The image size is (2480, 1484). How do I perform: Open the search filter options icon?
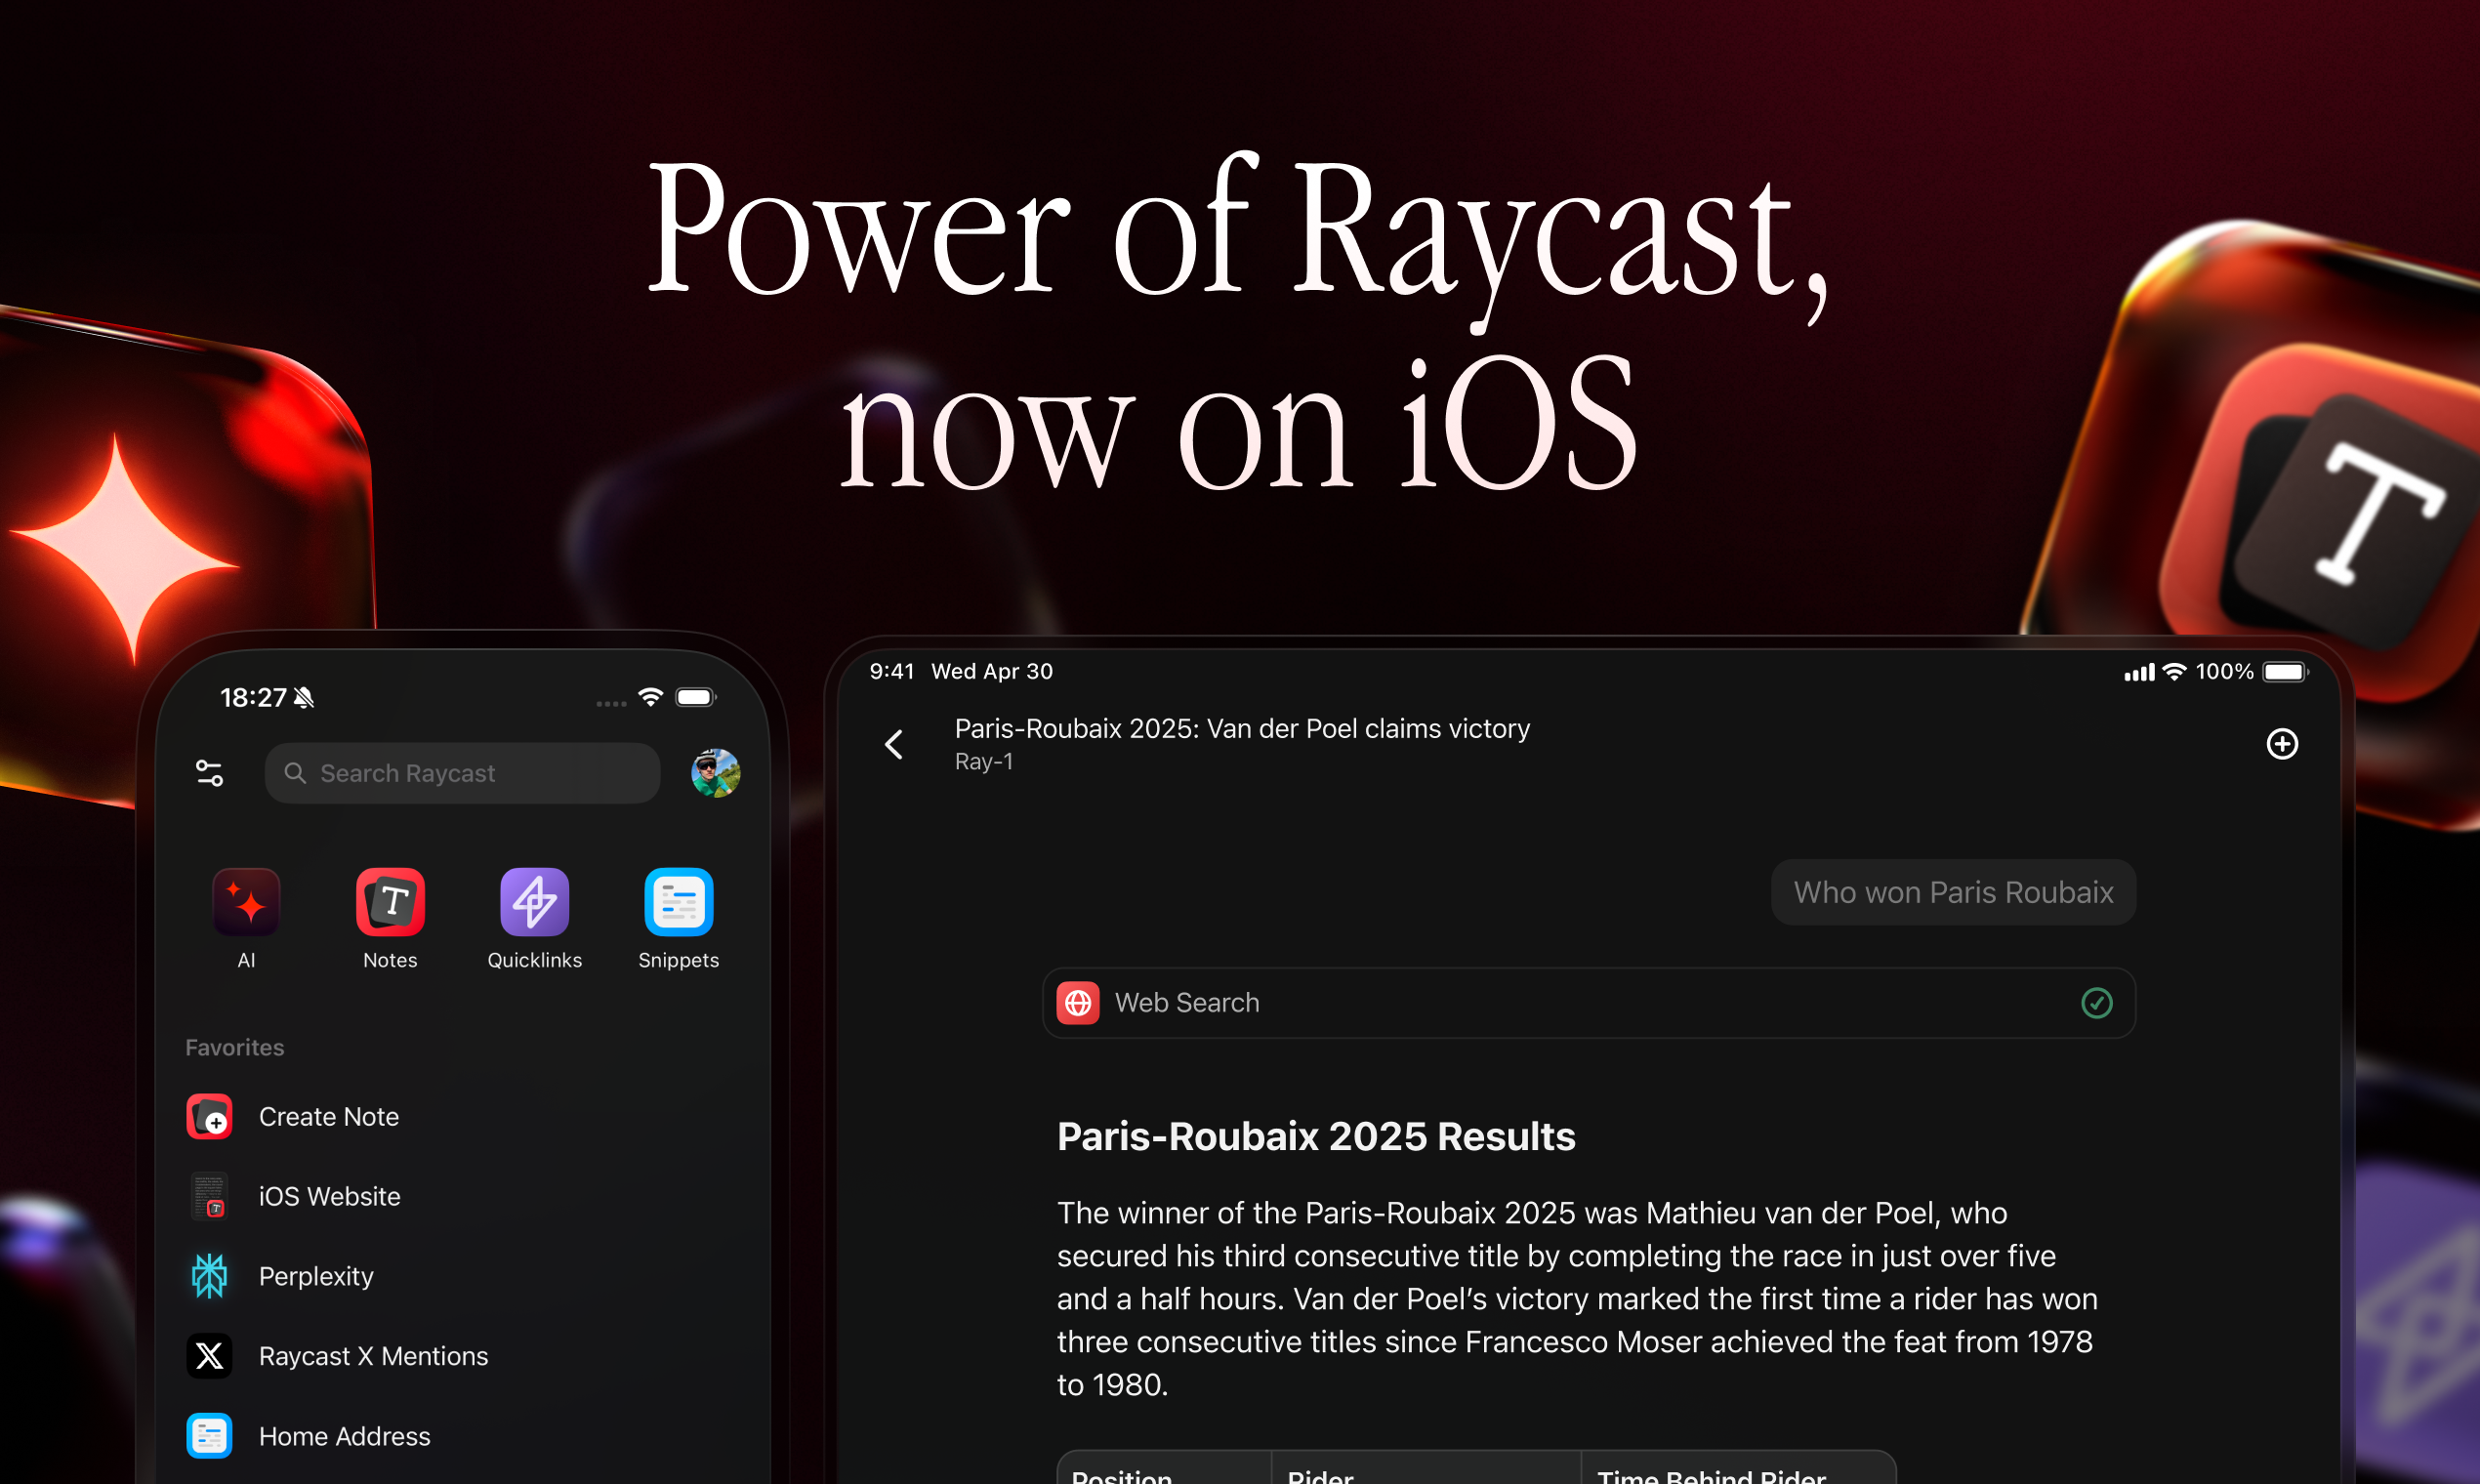[x=209, y=772]
